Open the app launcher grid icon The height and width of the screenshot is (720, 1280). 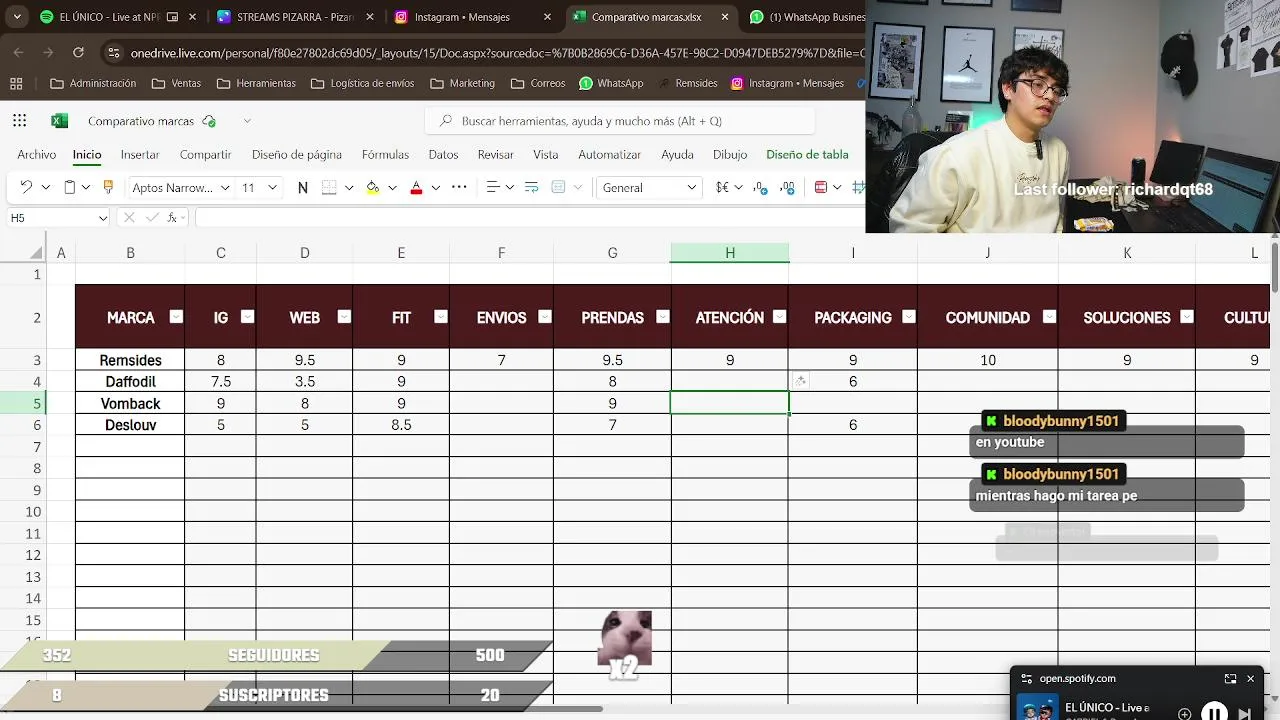tap(20, 121)
